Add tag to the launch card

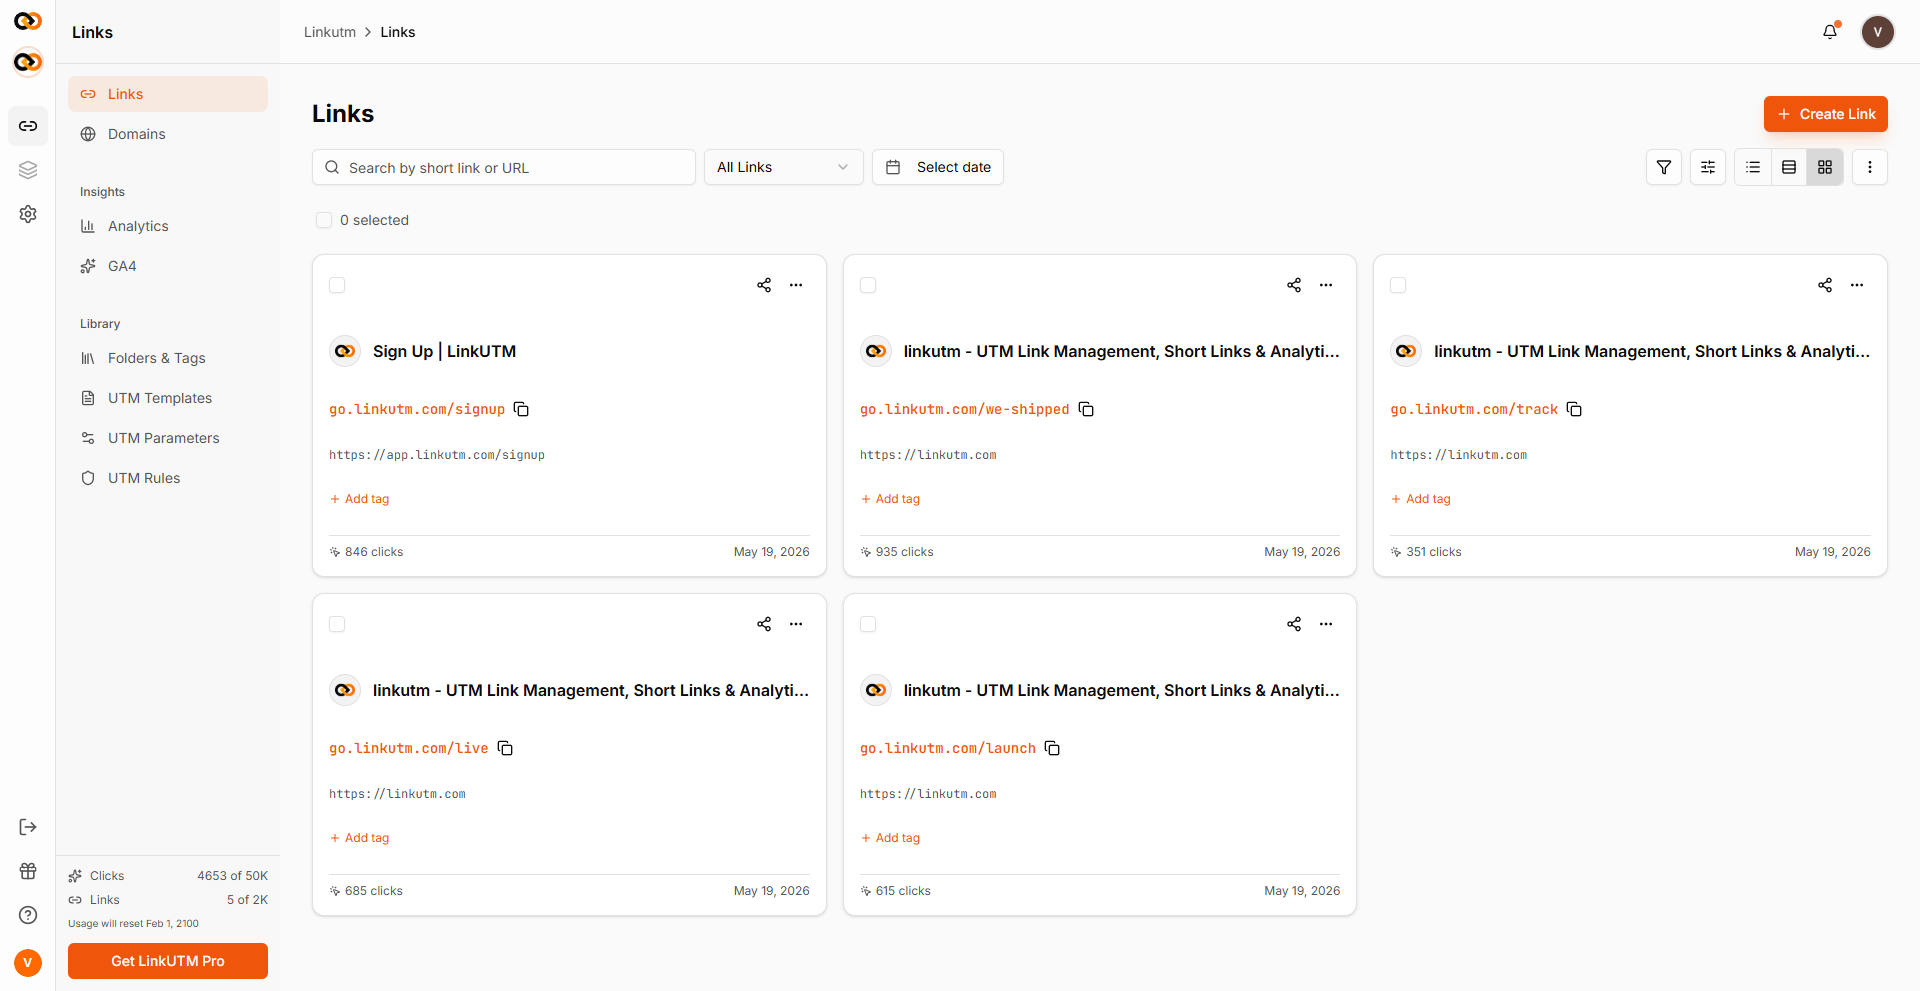890,838
